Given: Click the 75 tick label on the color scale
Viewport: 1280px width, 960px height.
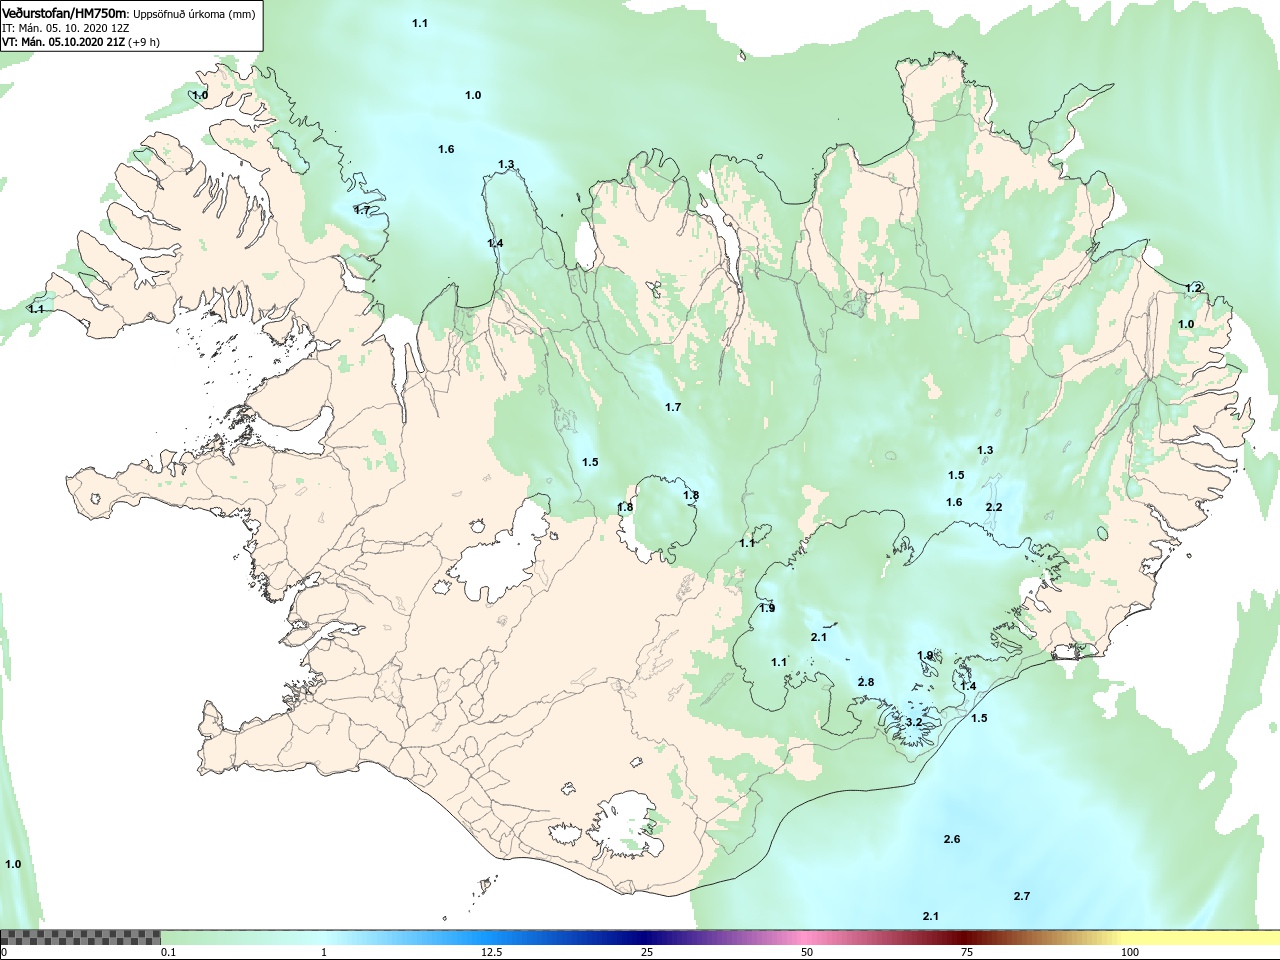Looking at the screenshot, I should 967,952.
